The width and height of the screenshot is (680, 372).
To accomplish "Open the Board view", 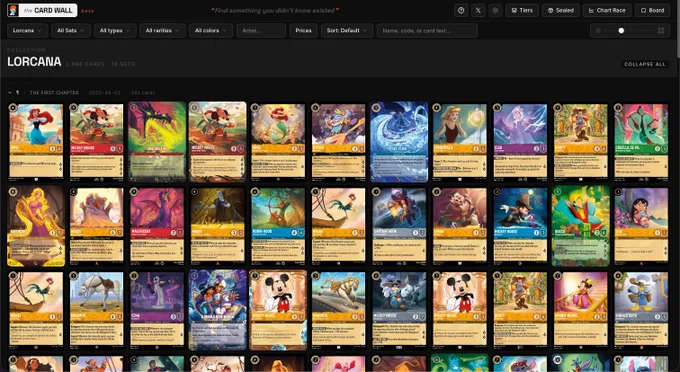I will pyautogui.click(x=652, y=10).
